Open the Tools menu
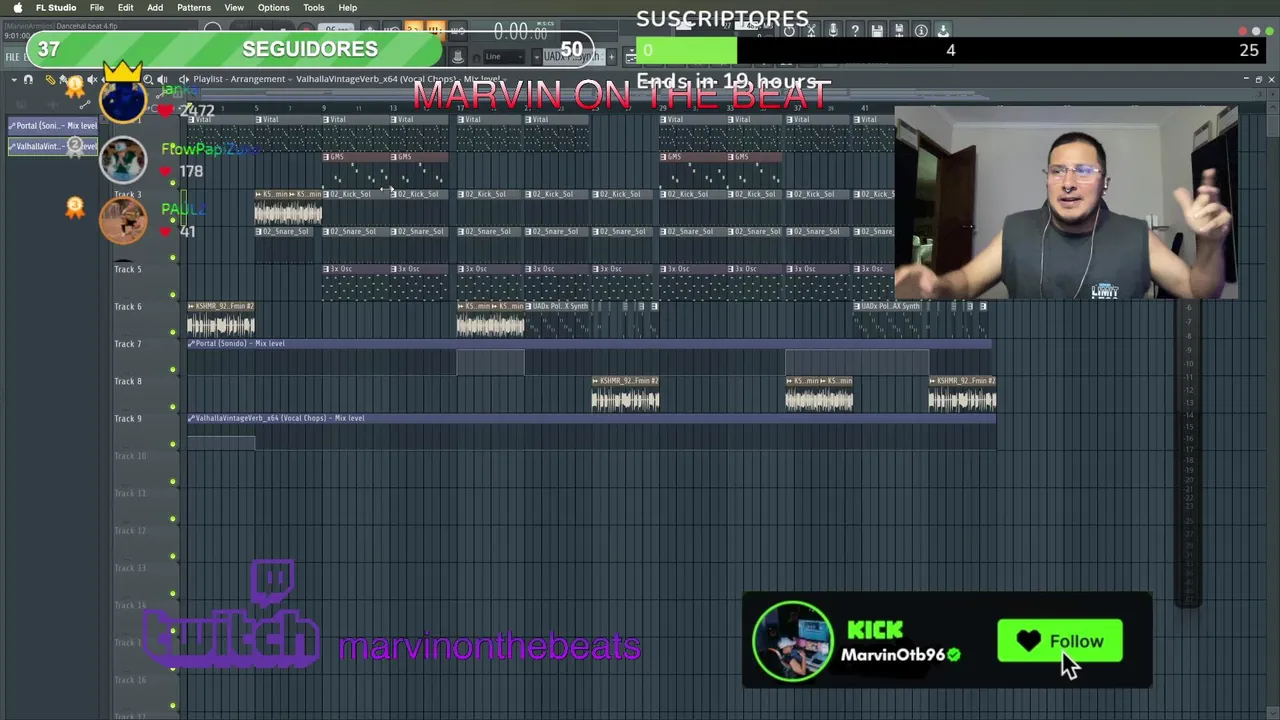This screenshot has width=1280, height=720. (x=313, y=8)
